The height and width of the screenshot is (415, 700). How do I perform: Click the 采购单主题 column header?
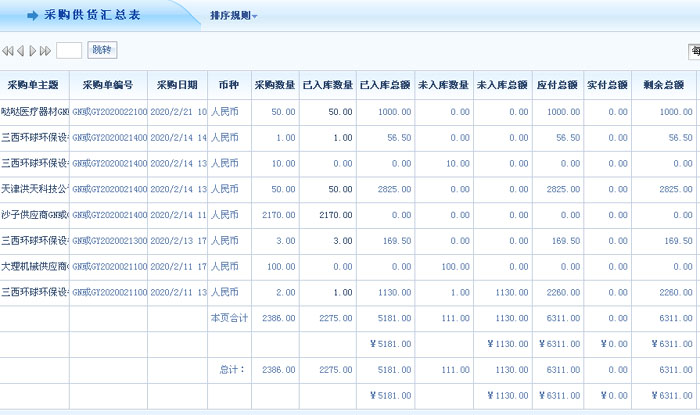(x=34, y=86)
